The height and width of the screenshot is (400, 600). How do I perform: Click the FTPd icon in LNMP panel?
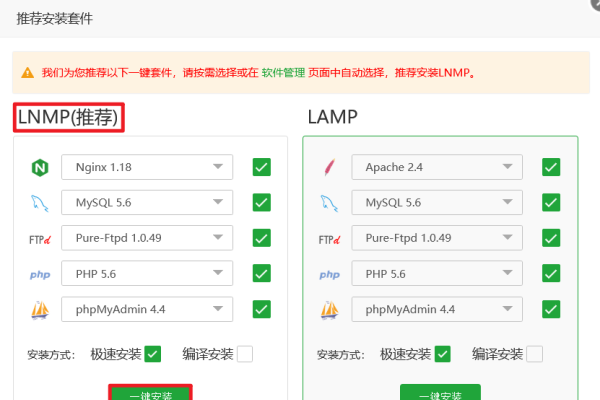coord(40,240)
